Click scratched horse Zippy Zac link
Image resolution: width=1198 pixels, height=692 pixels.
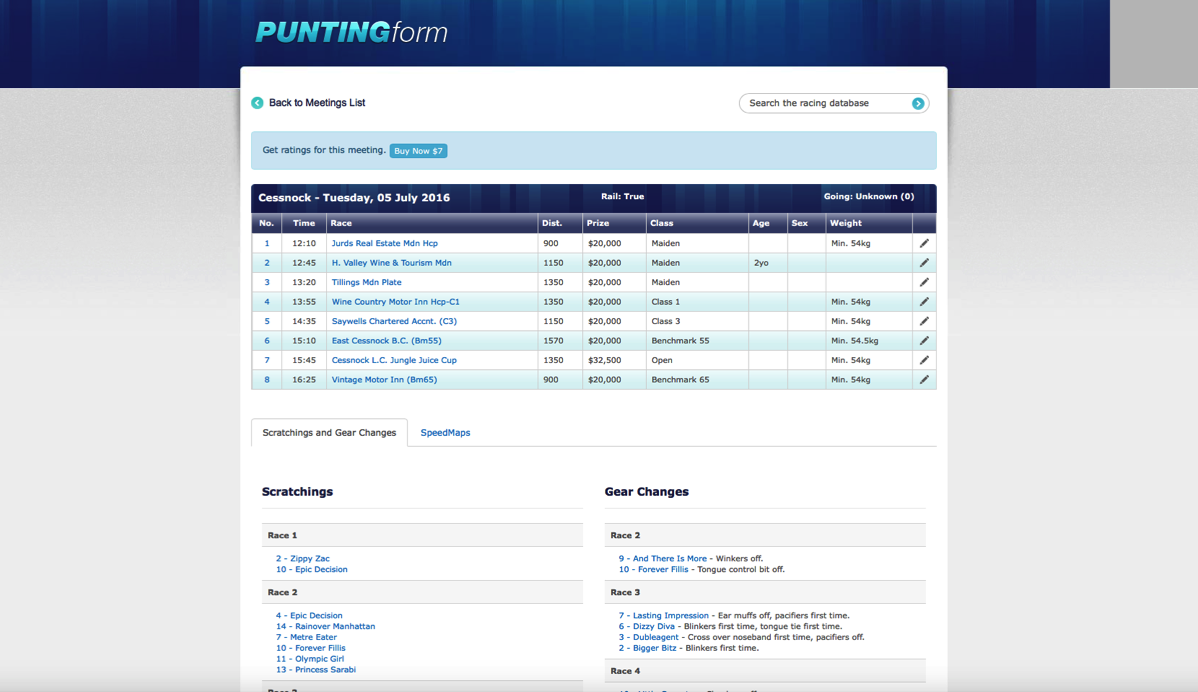pos(309,559)
